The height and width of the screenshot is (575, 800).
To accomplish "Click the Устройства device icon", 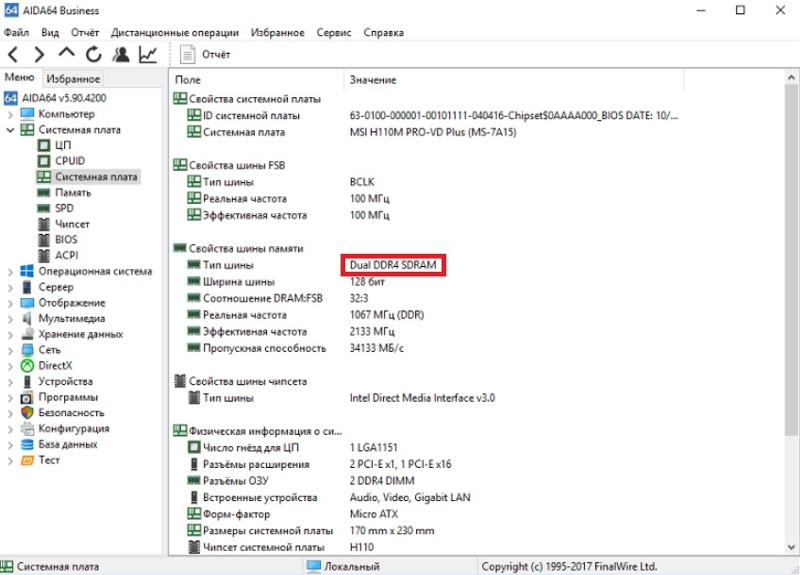I will (x=27, y=382).
